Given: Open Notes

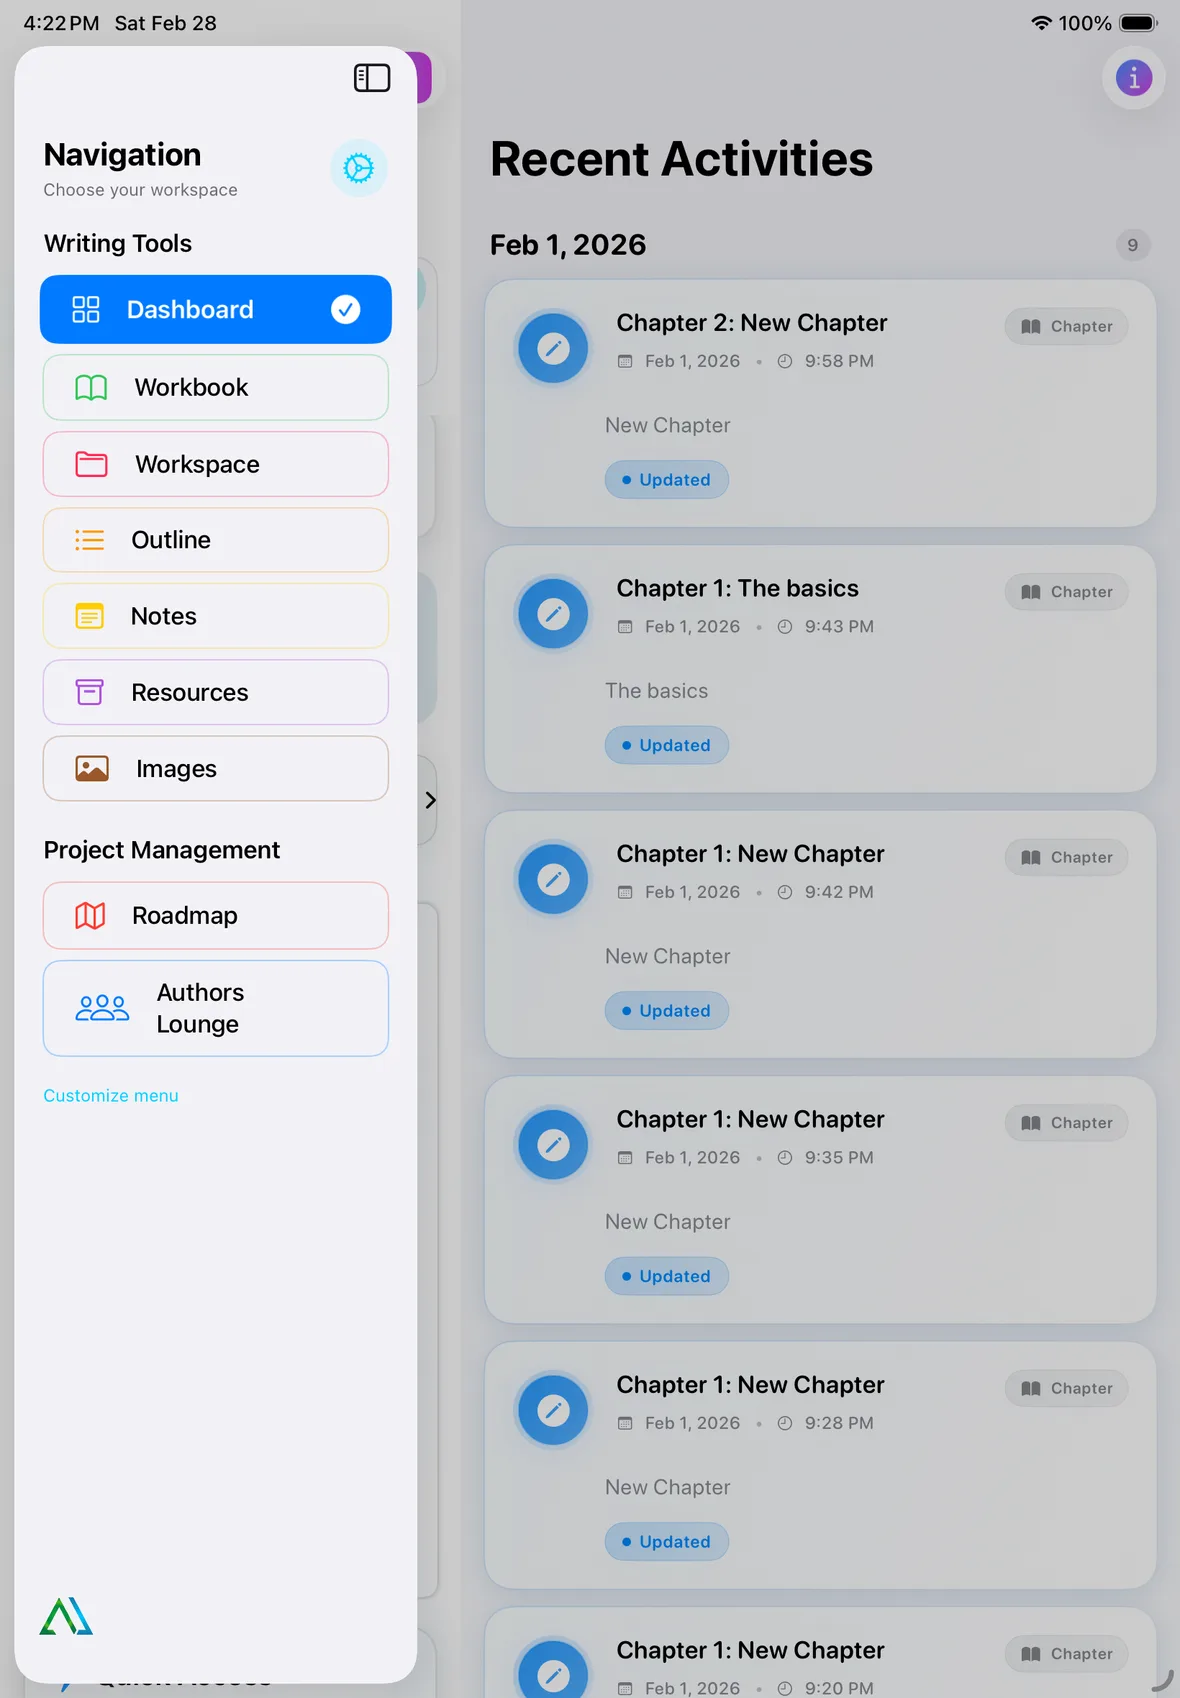Looking at the screenshot, I should pos(216,616).
